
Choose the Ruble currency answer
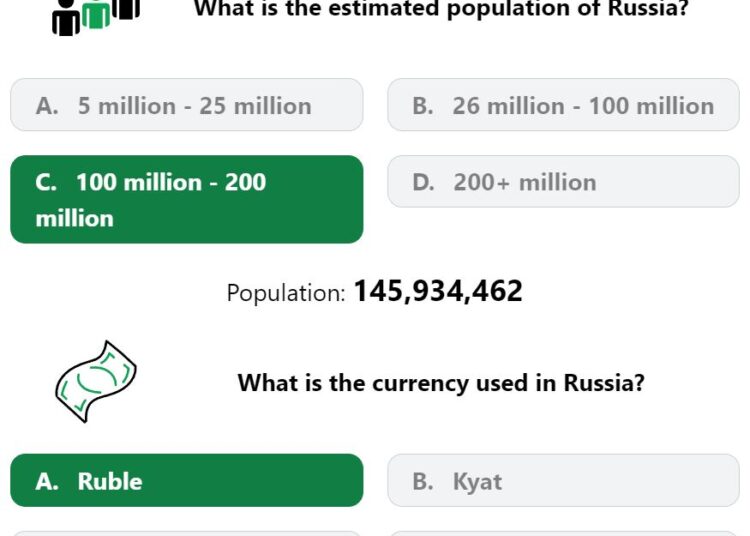point(187,481)
